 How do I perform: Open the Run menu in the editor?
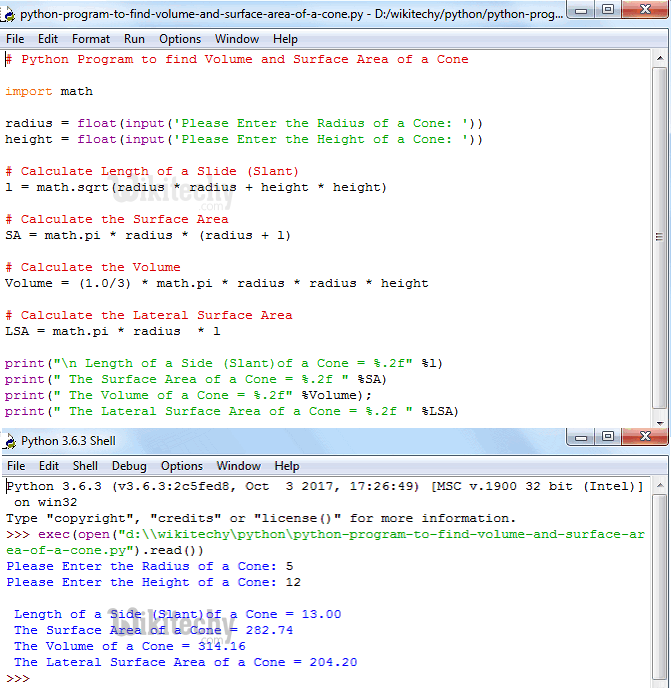coord(134,39)
